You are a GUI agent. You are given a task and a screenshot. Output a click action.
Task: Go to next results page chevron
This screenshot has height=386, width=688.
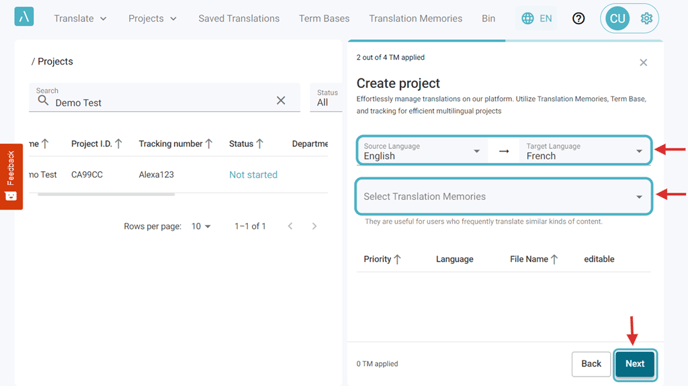314,226
